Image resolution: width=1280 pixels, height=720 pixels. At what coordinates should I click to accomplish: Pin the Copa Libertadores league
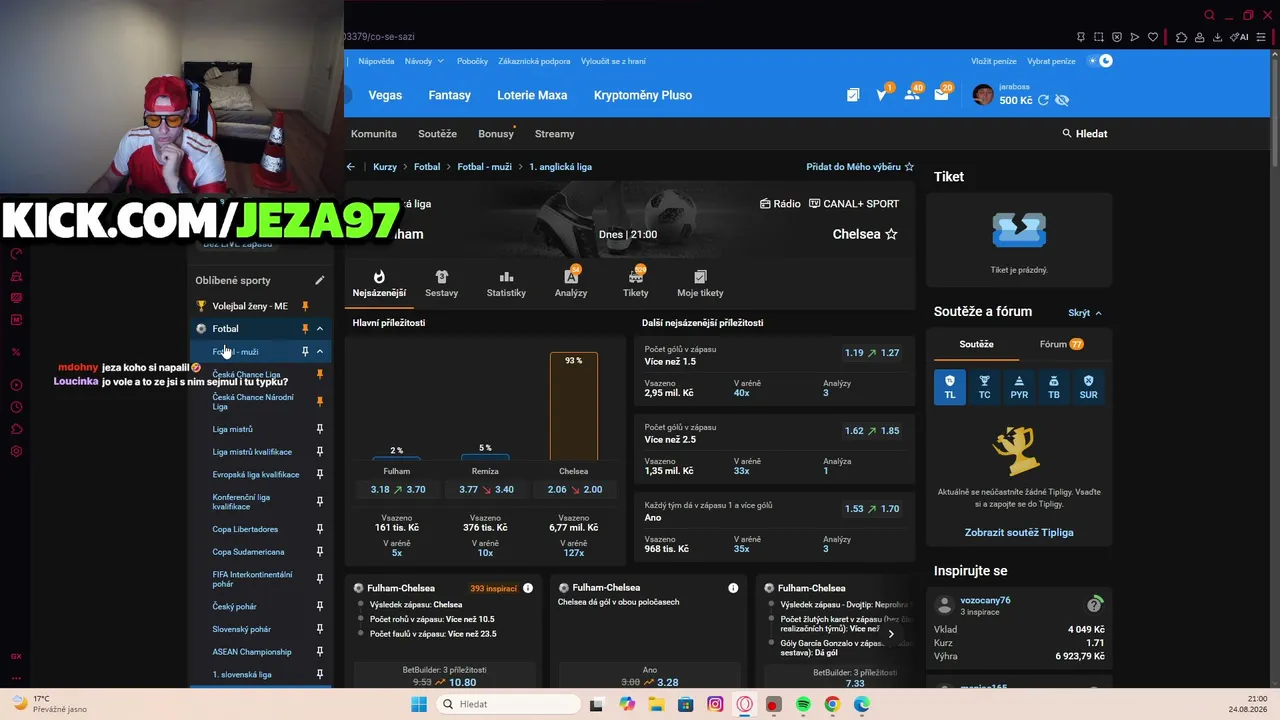coord(320,529)
